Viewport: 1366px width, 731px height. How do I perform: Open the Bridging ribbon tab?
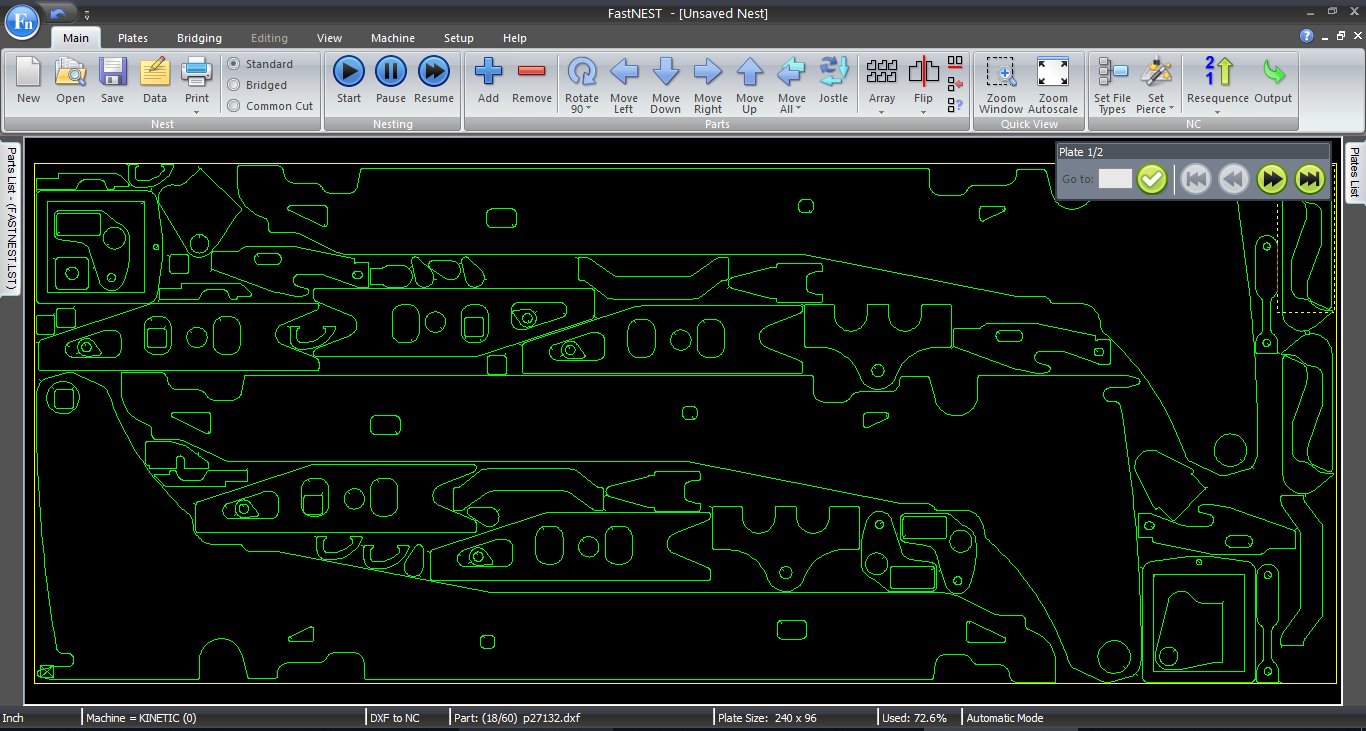click(200, 38)
